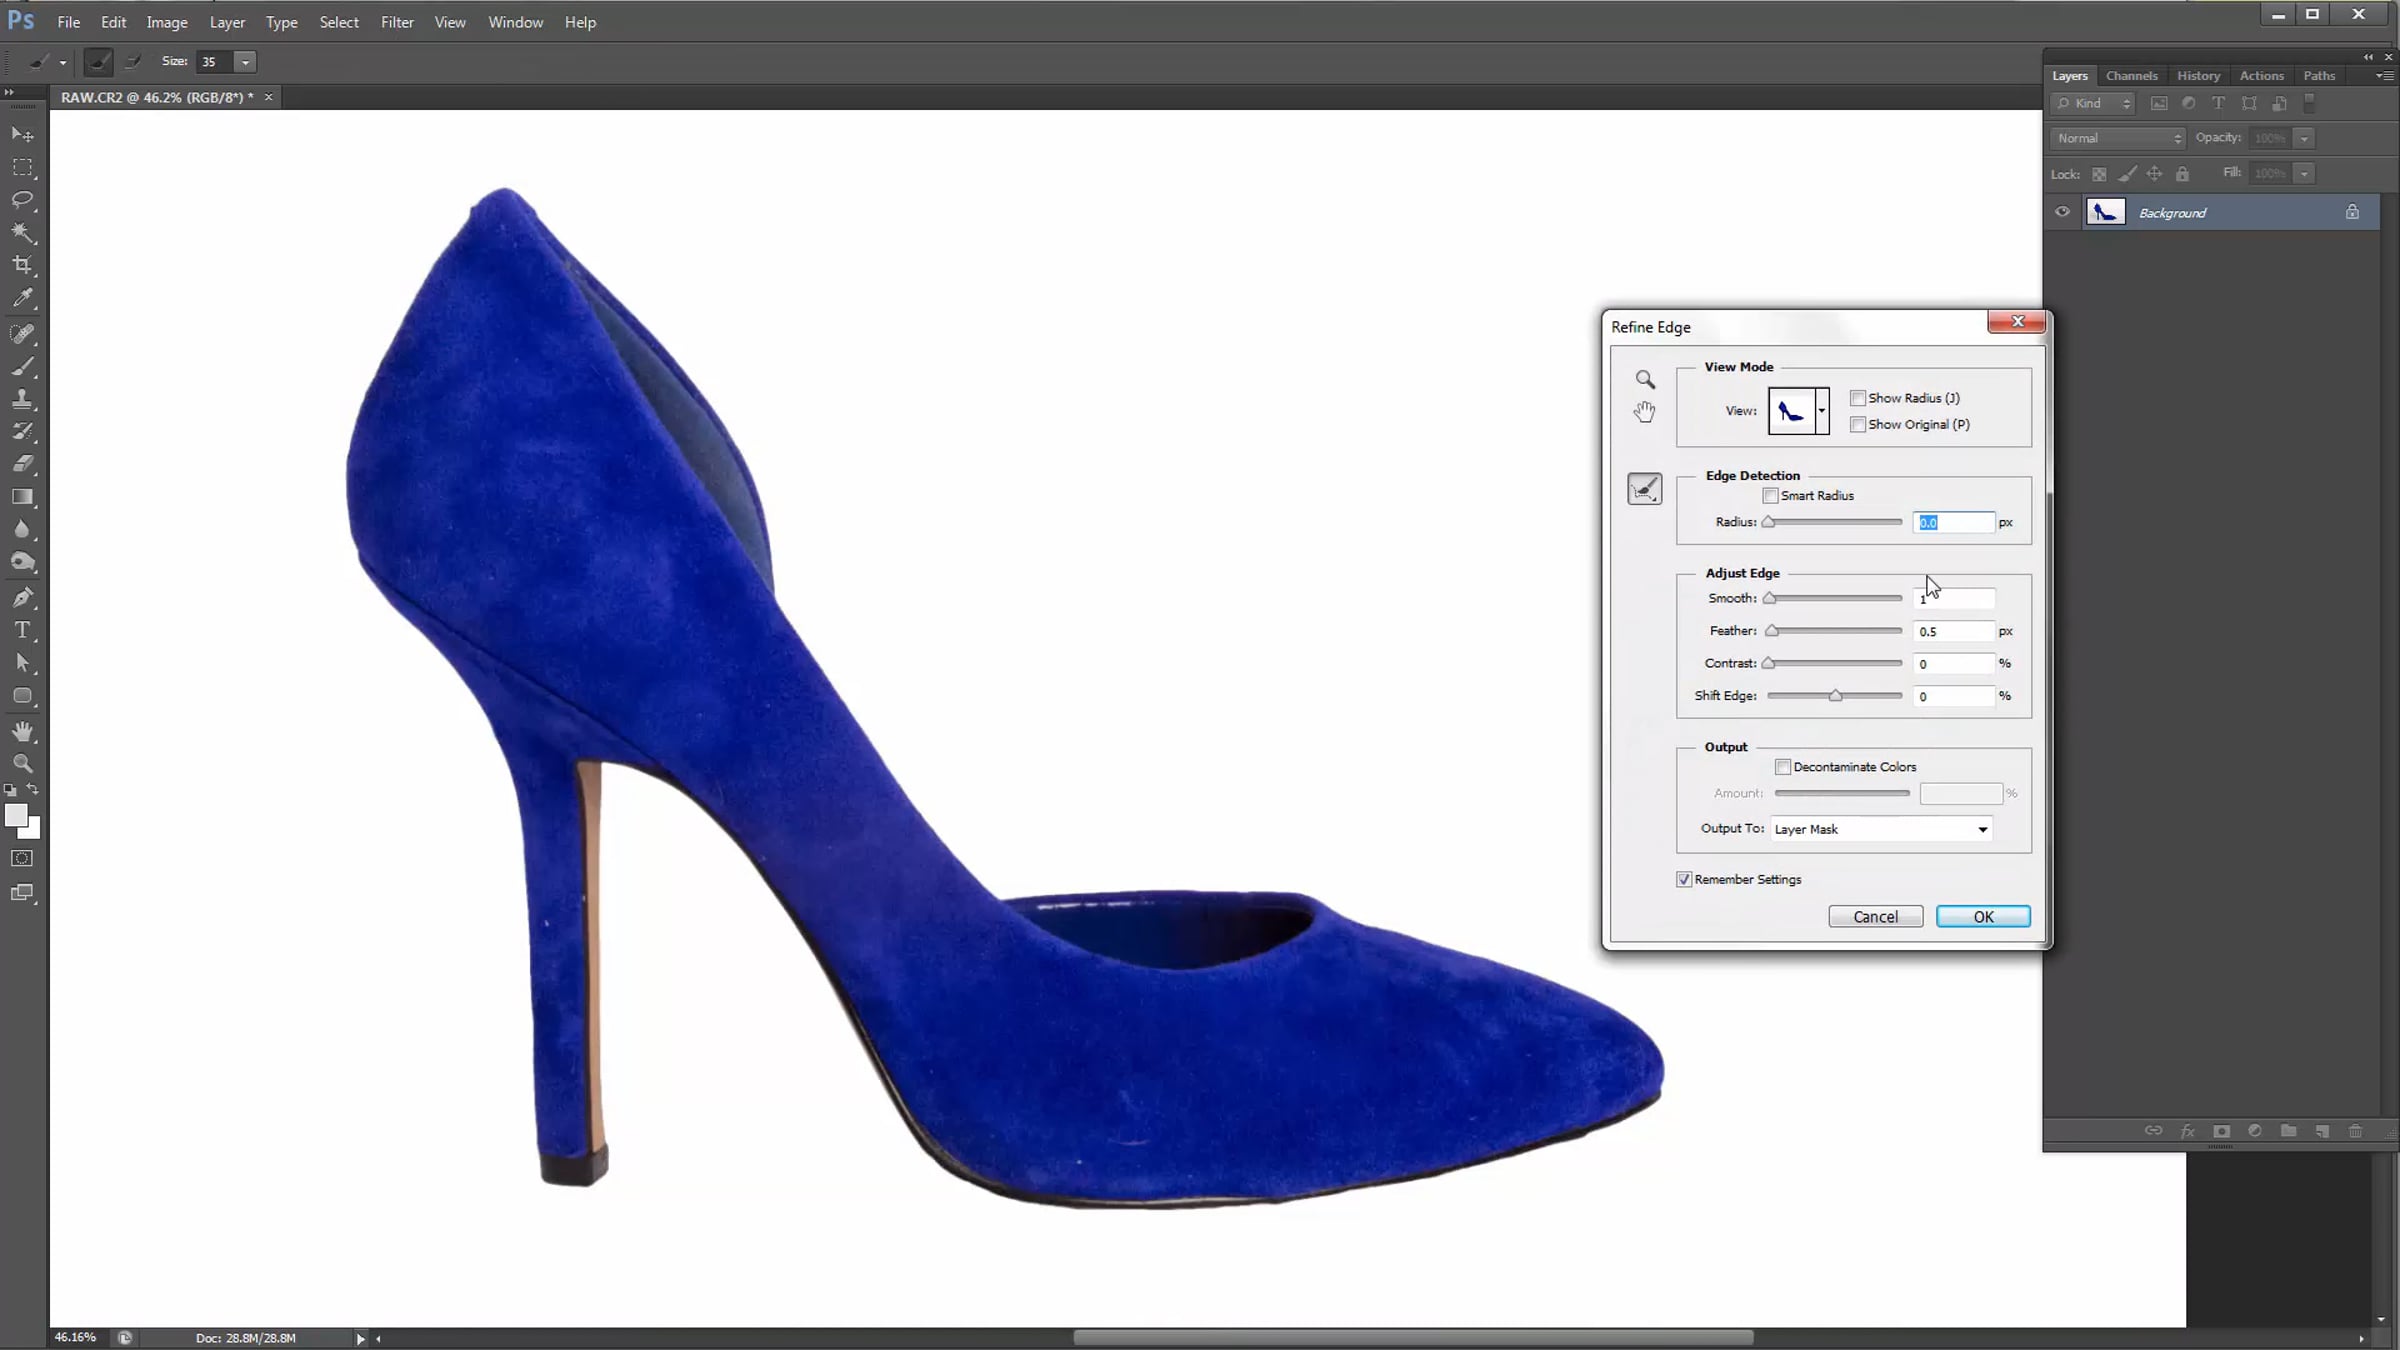This screenshot has width=2400, height=1350.
Task: Click the Shift Edge slider handle
Action: [x=1835, y=696]
